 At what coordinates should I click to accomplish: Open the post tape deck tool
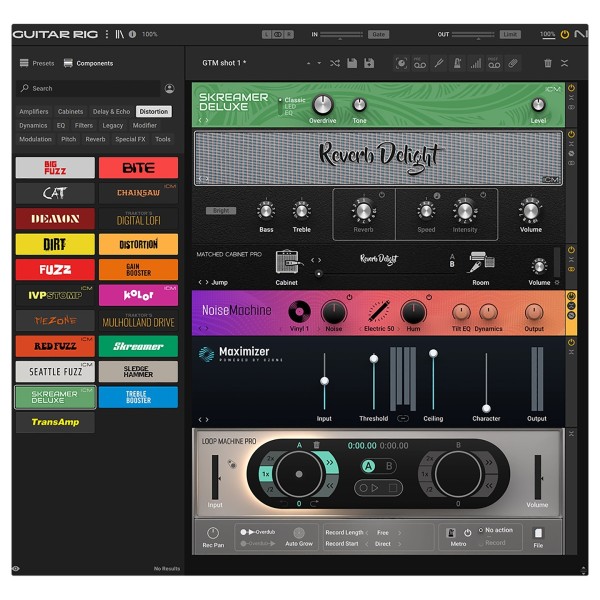pos(494,63)
